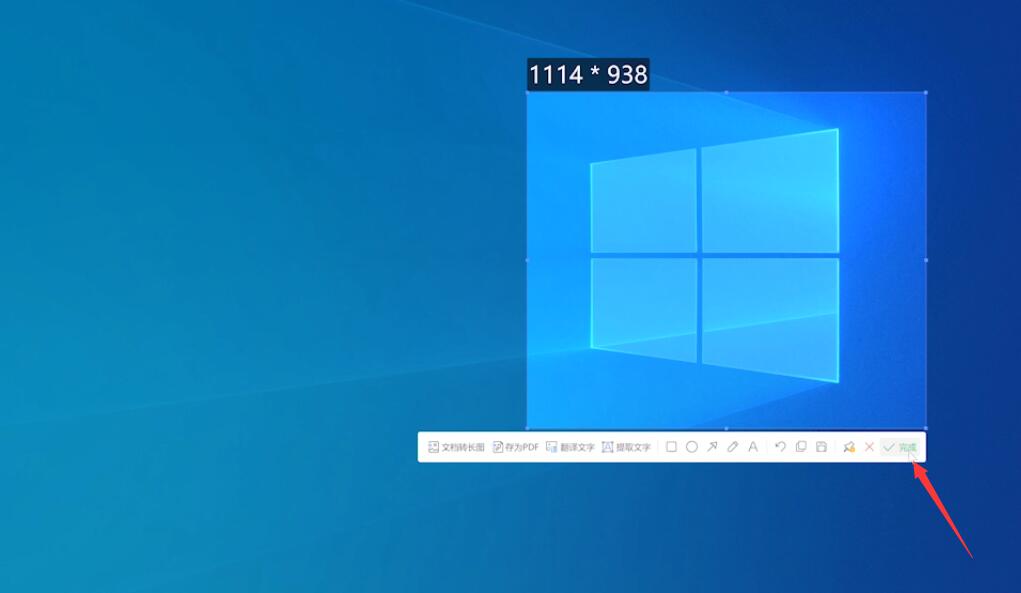1021x593 pixels.
Task: Click the left edge middle selection handle
Action: pos(527,260)
